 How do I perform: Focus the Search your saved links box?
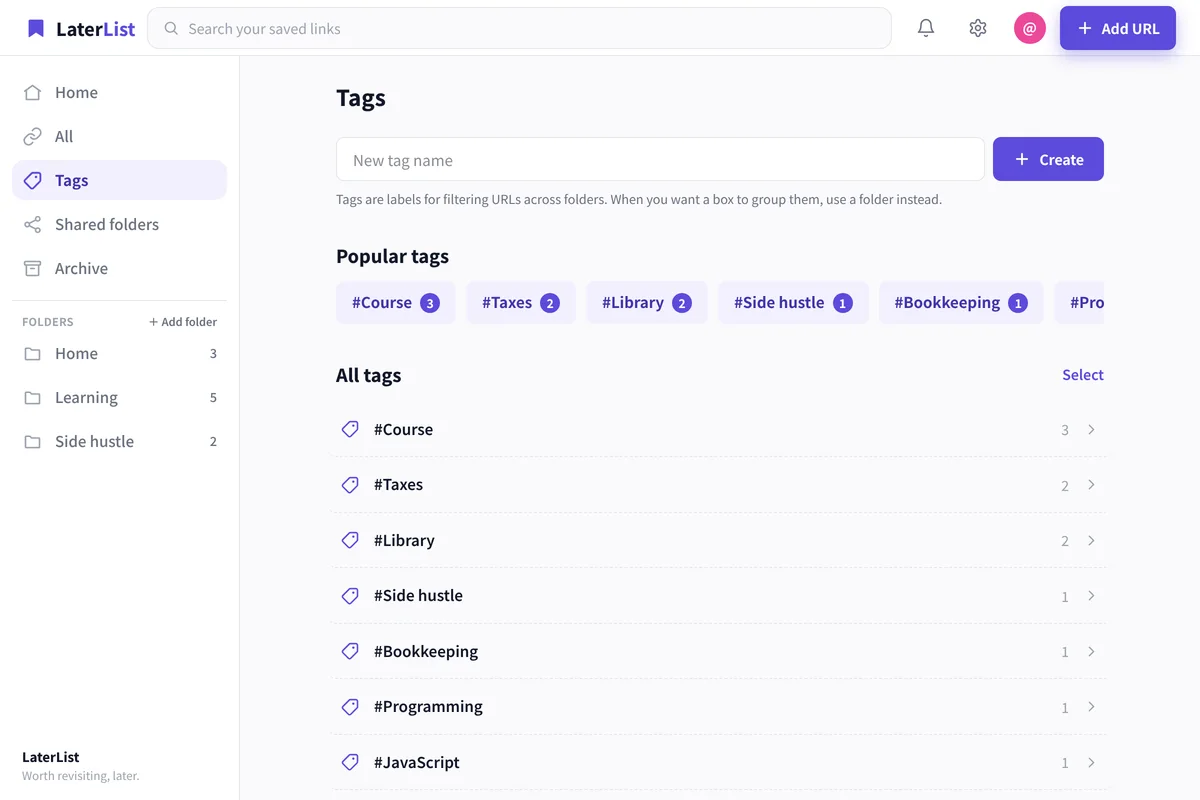click(519, 28)
